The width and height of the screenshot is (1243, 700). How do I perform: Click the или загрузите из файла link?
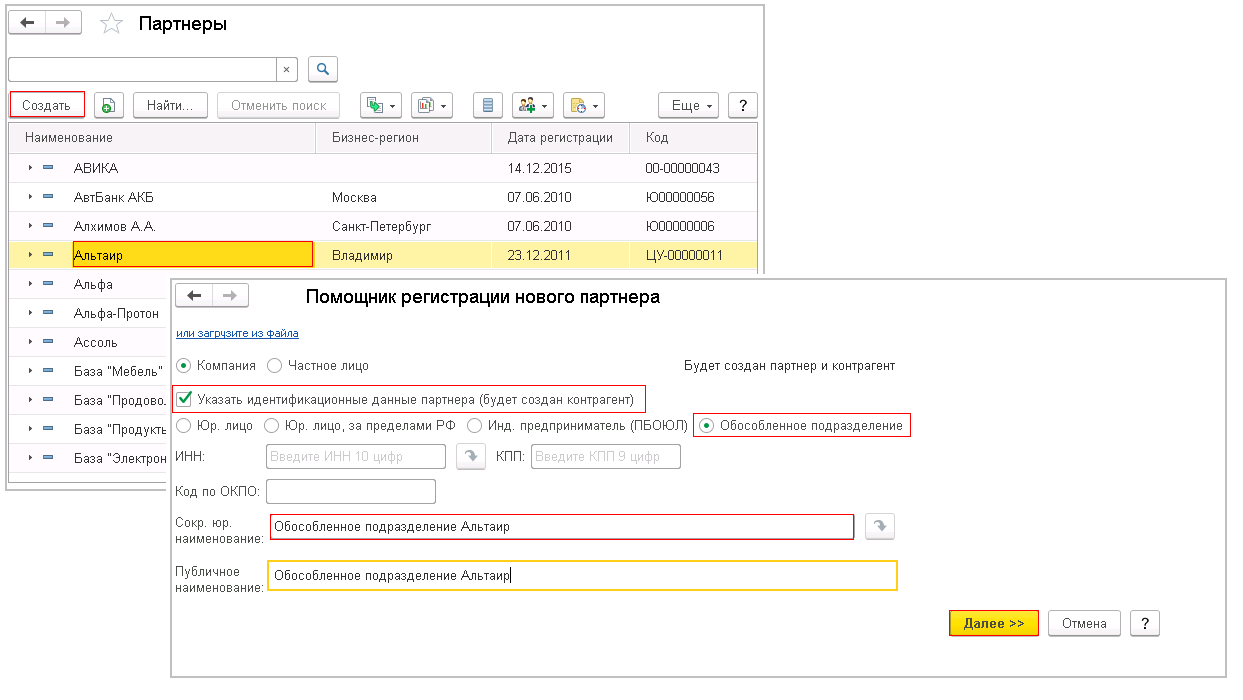(x=237, y=333)
